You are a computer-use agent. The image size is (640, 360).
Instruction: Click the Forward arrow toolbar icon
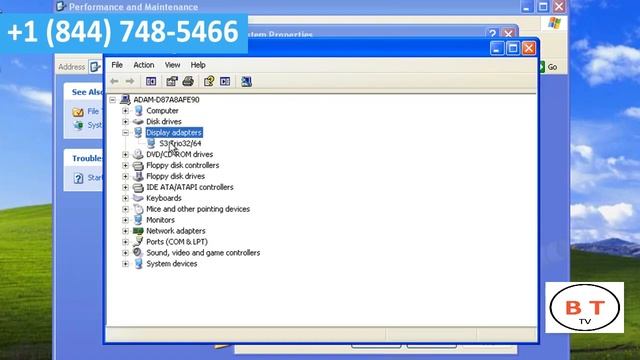coord(129,81)
